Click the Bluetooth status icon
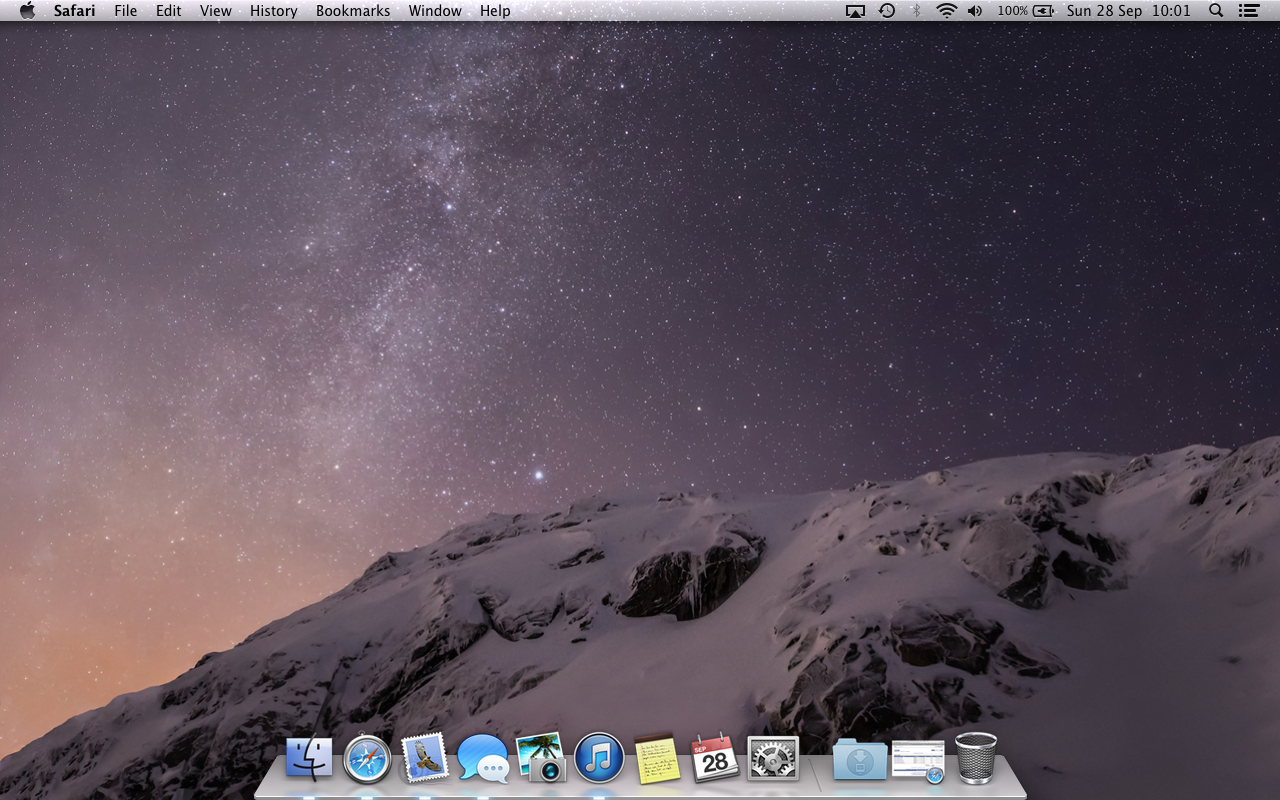 916,11
